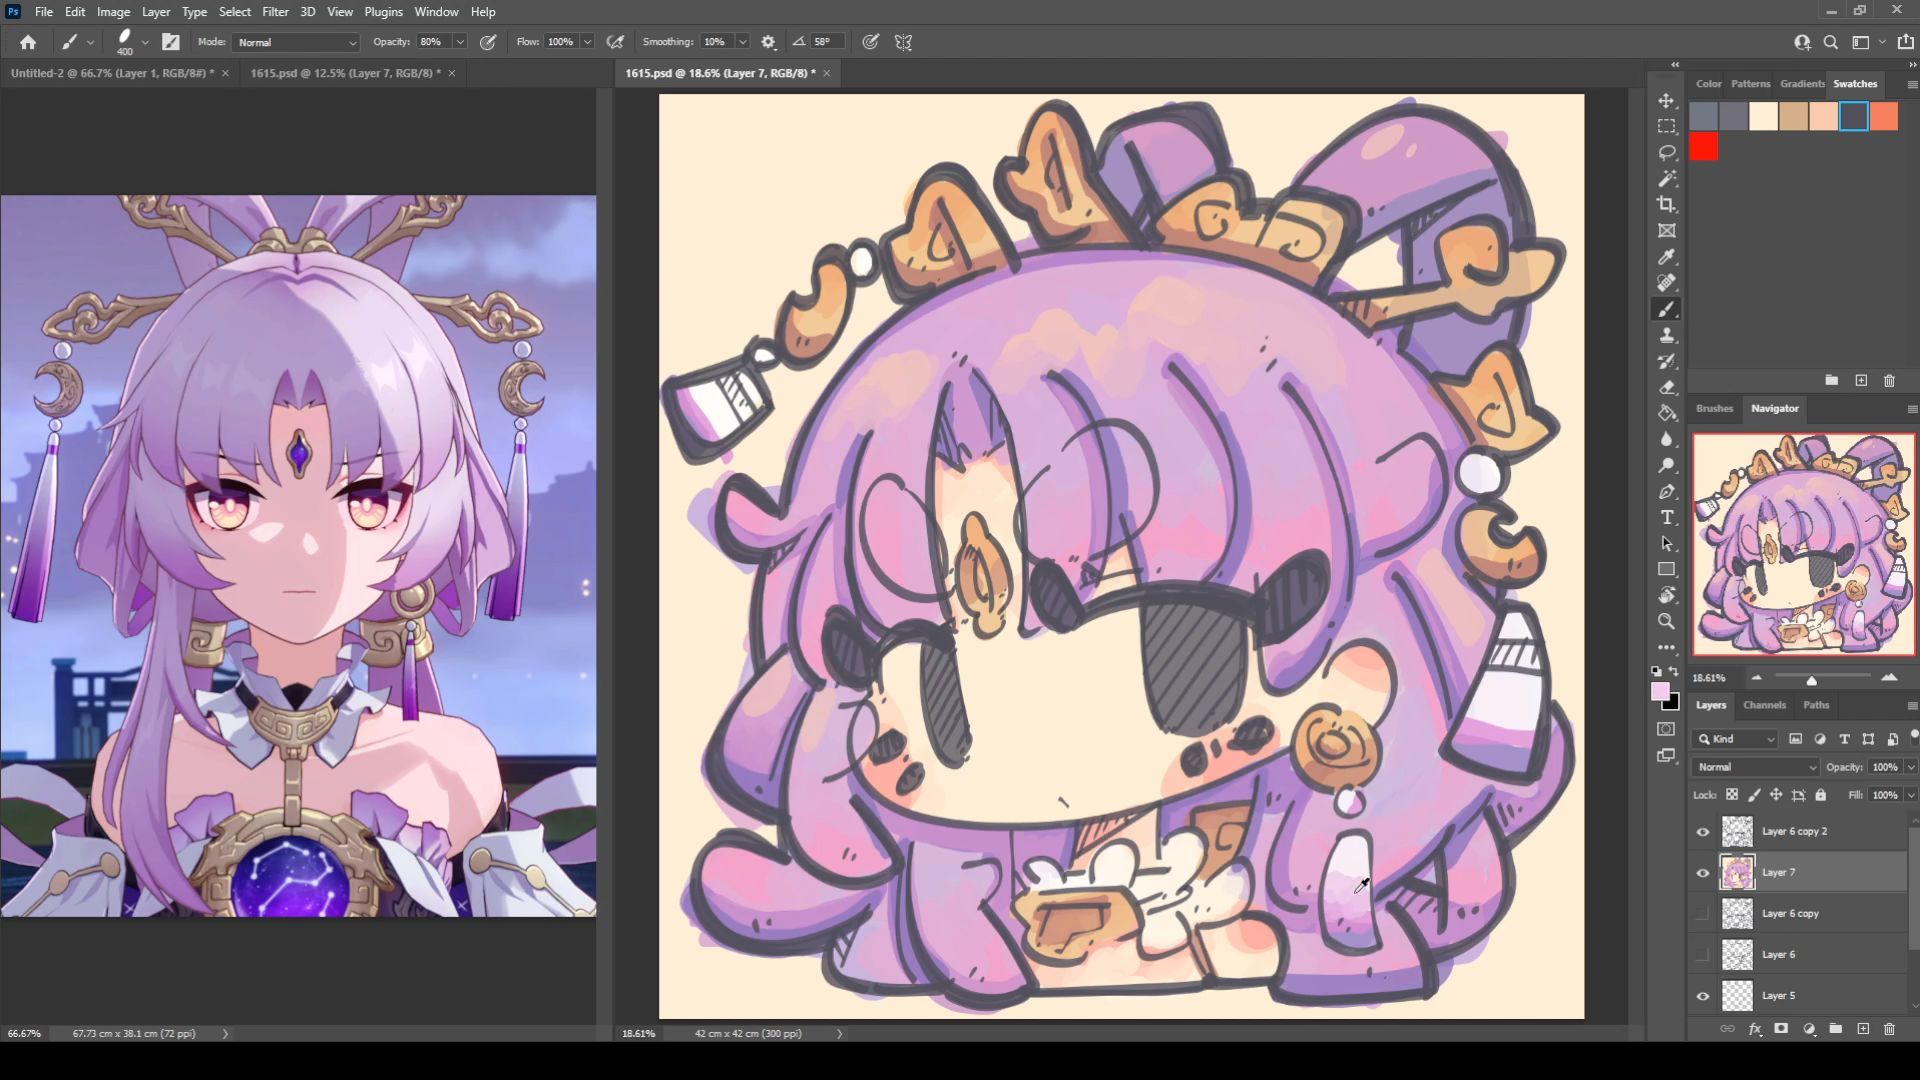Select the Frame tool
Screen dimensions: 1920x1080
[x=1667, y=231]
